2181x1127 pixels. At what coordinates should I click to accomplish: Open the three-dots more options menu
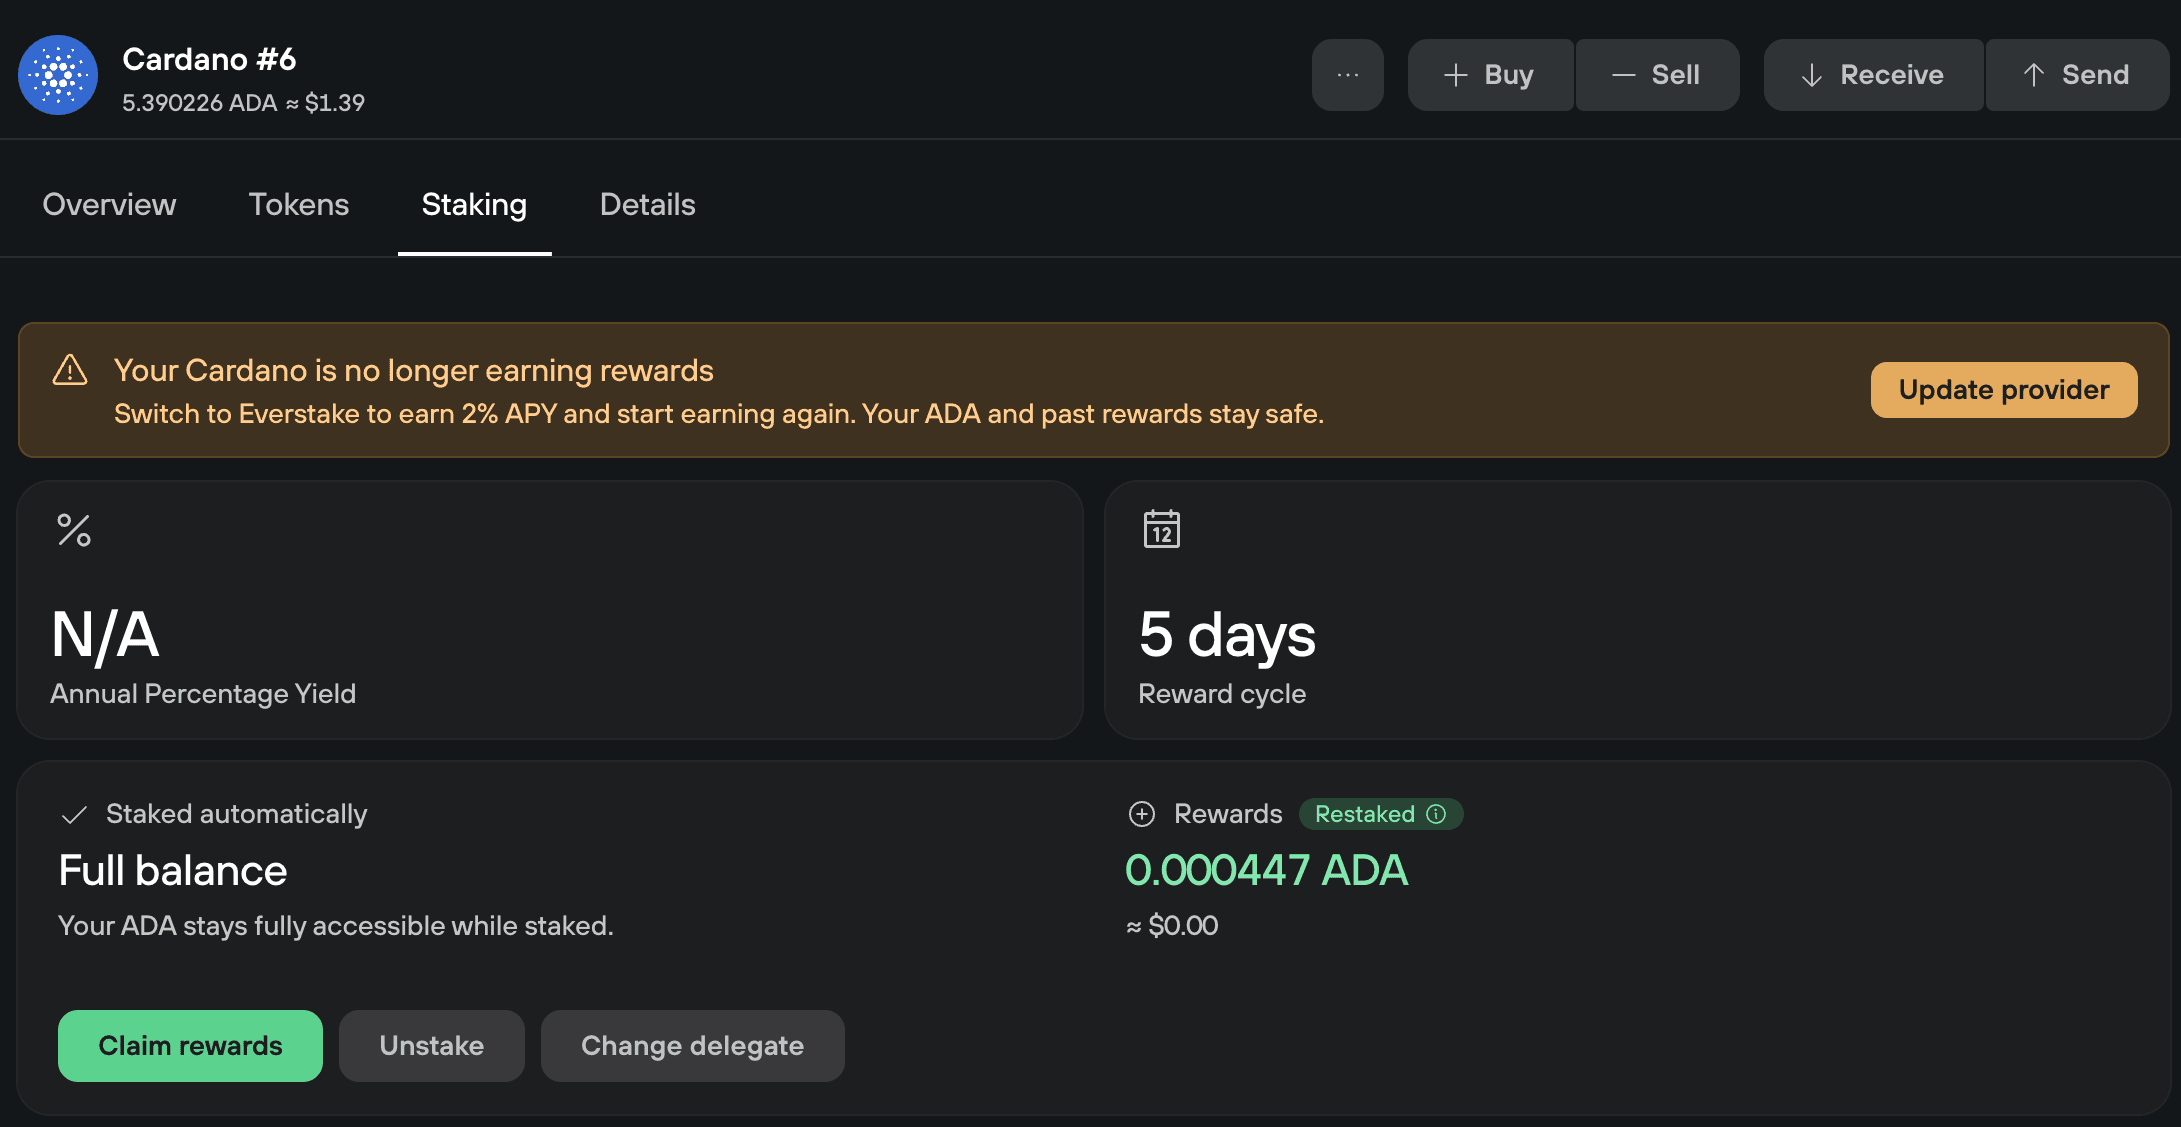click(x=1347, y=75)
